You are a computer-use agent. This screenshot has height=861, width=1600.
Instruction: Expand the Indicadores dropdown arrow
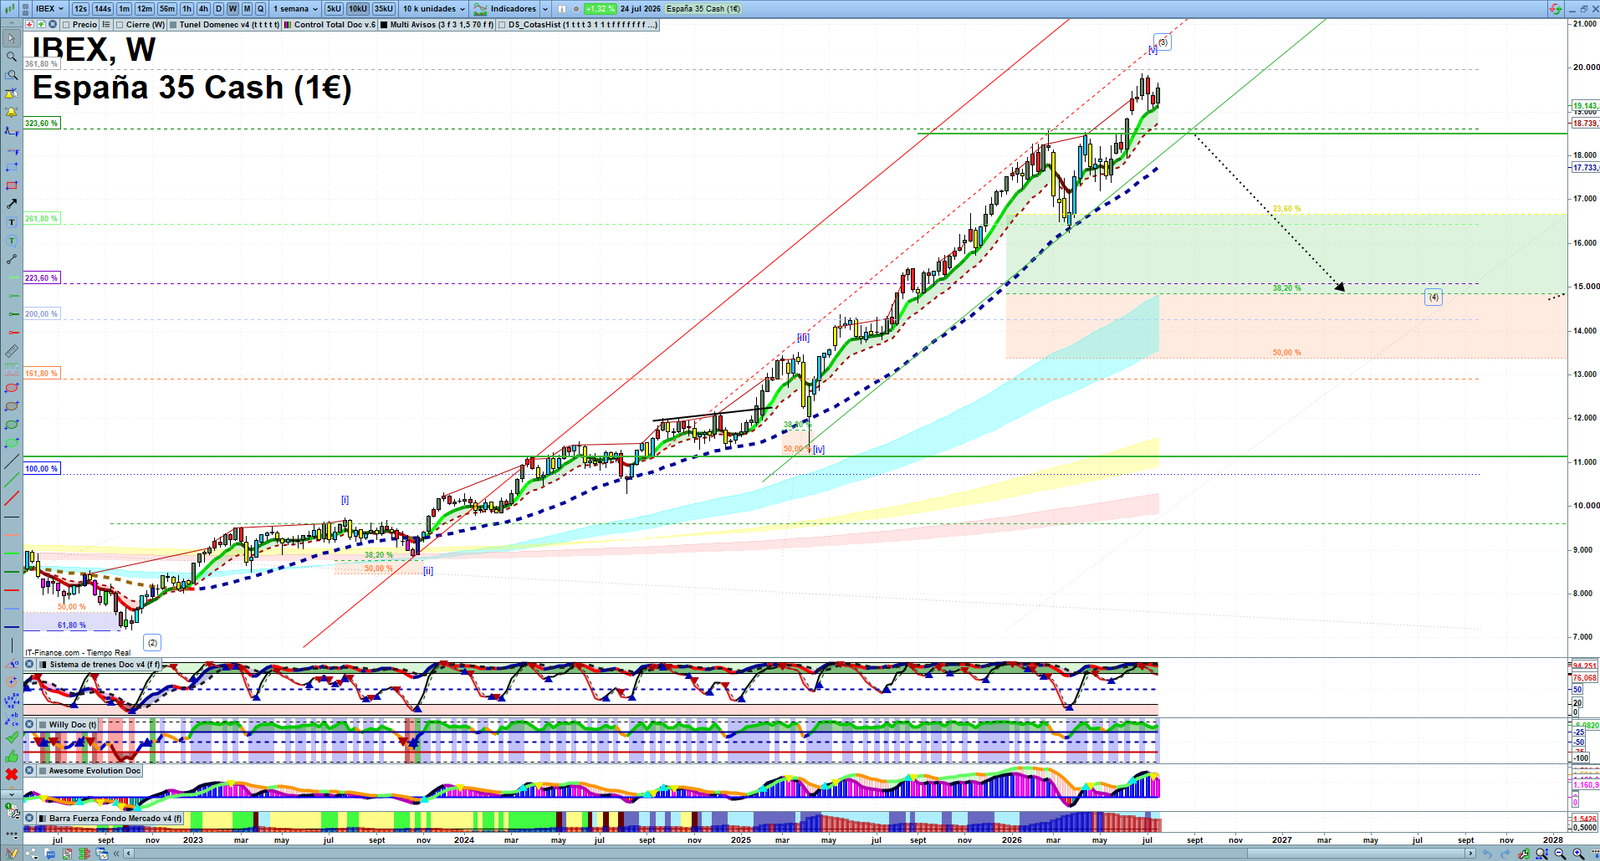coord(545,9)
